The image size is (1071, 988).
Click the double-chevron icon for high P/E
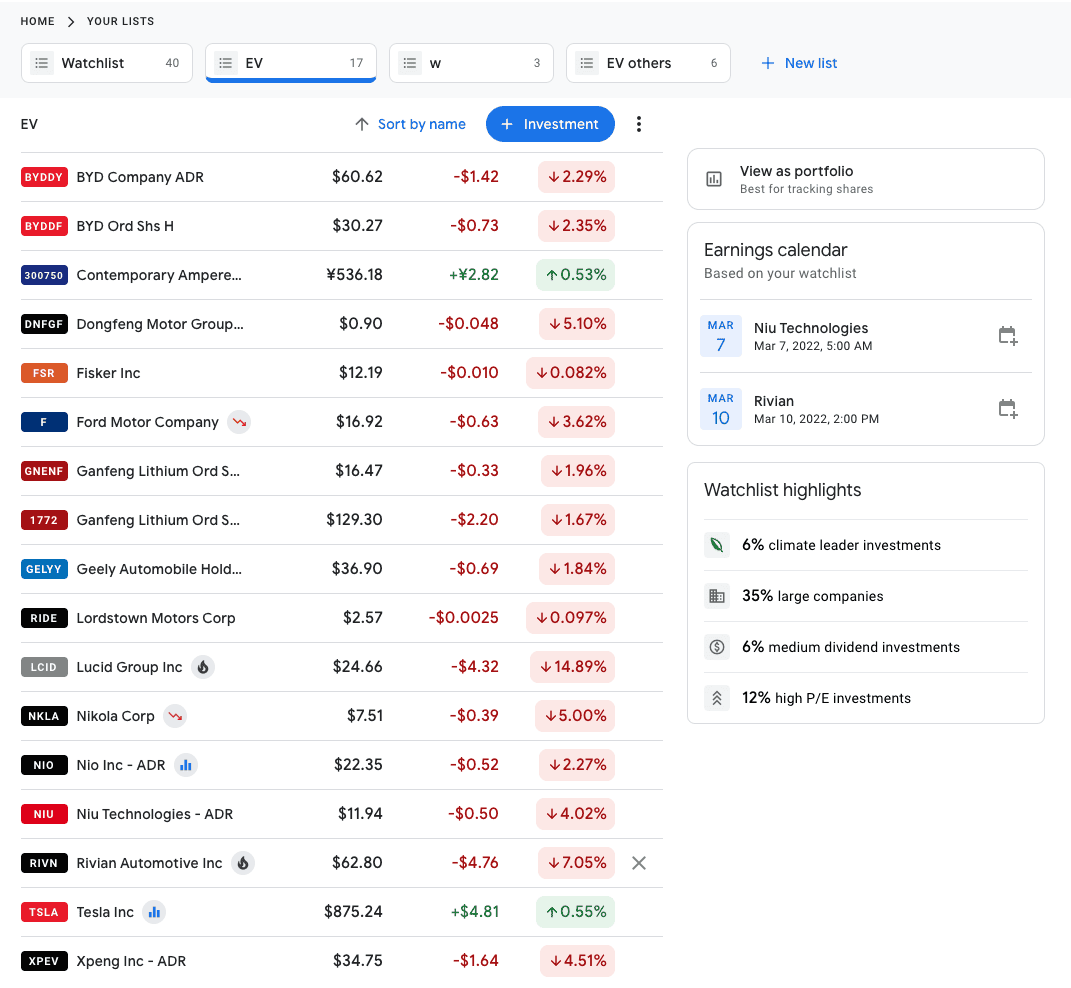point(717,698)
